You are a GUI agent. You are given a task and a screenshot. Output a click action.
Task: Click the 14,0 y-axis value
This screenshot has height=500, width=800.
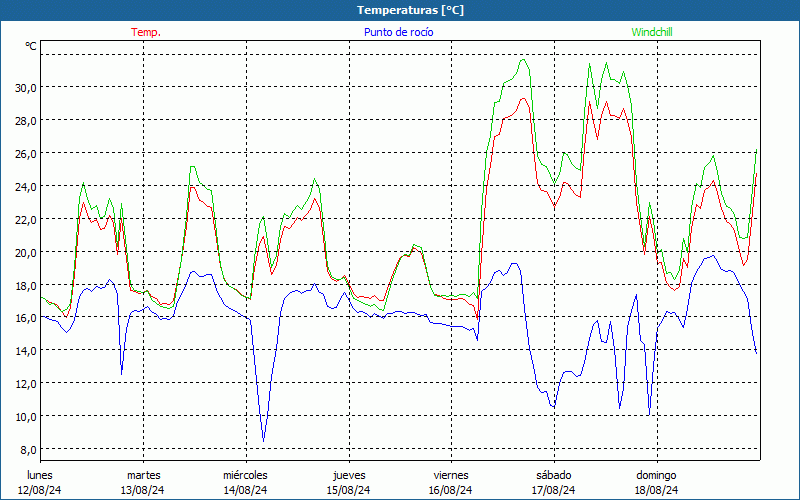tap(26, 351)
